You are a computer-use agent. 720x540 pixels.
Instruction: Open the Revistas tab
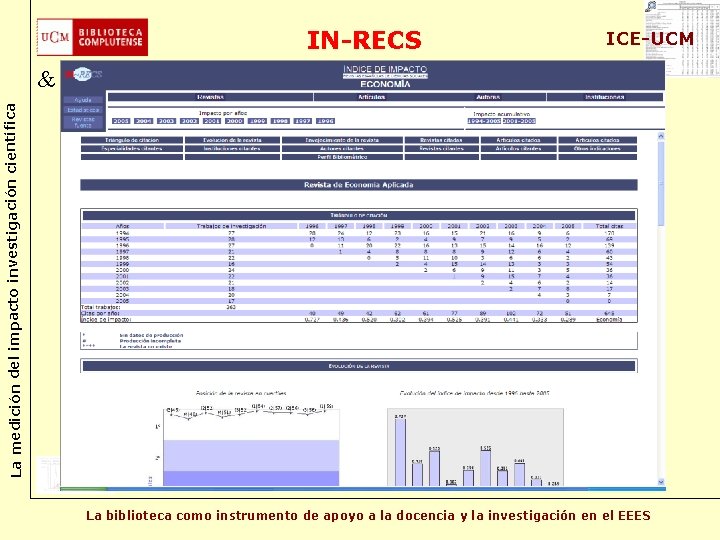coord(210,97)
